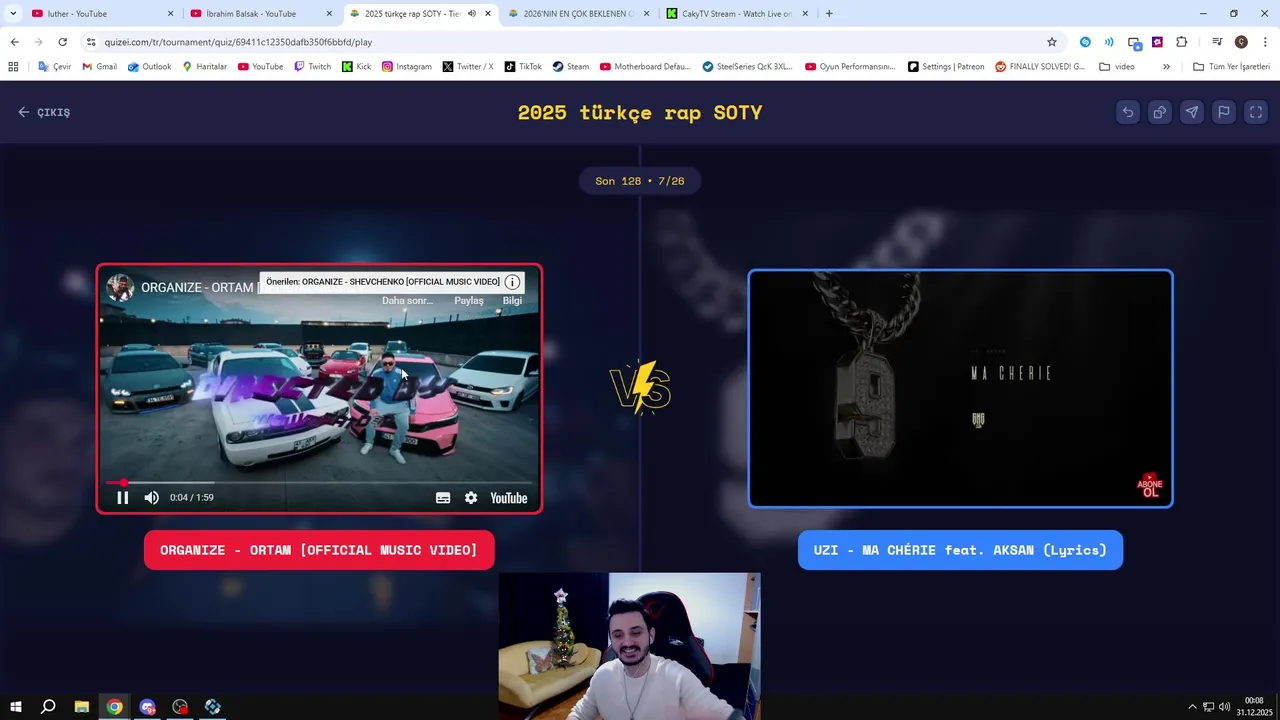
Task: Open the Chrome three-dot menu
Action: [x=1266, y=42]
